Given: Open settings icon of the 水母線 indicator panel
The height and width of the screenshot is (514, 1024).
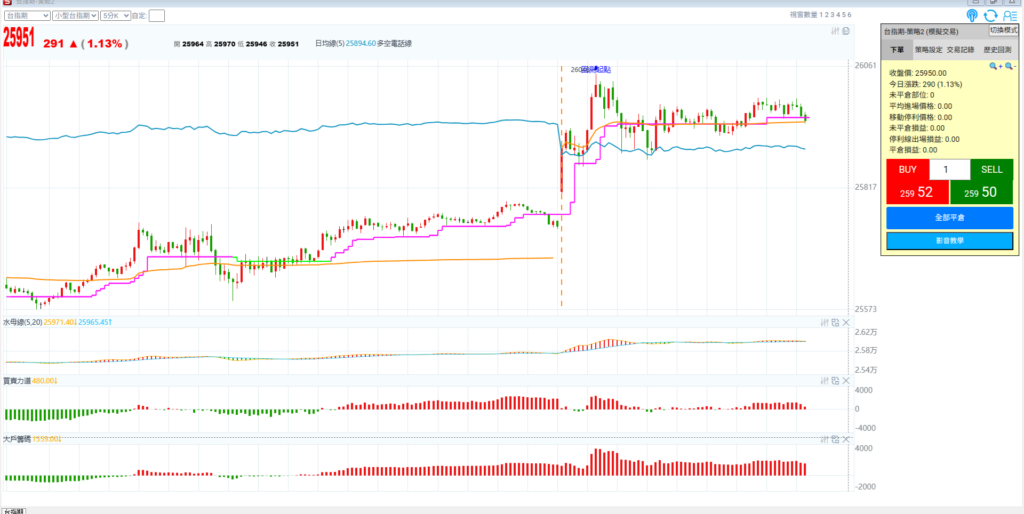Looking at the screenshot, I should pyautogui.click(x=825, y=322).
